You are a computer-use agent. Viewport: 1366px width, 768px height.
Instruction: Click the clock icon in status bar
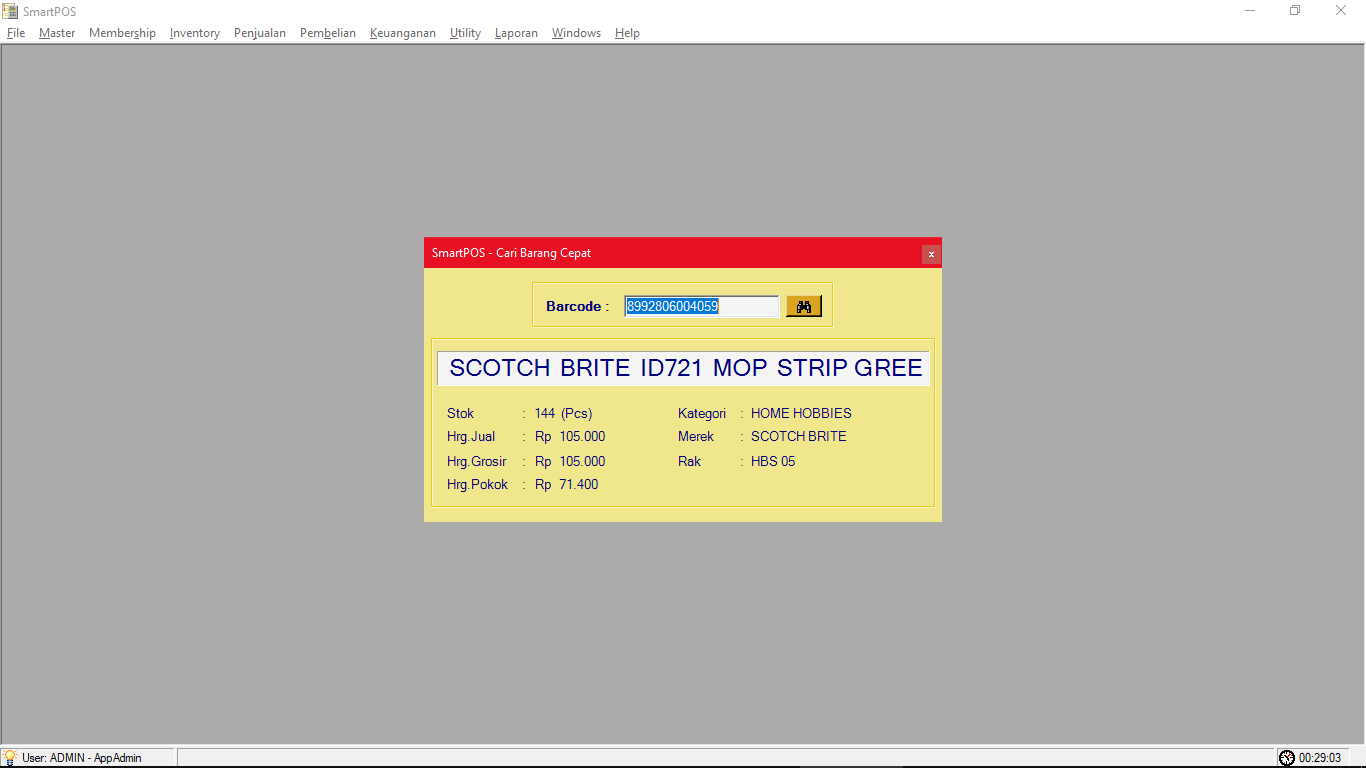[1287, 758]
